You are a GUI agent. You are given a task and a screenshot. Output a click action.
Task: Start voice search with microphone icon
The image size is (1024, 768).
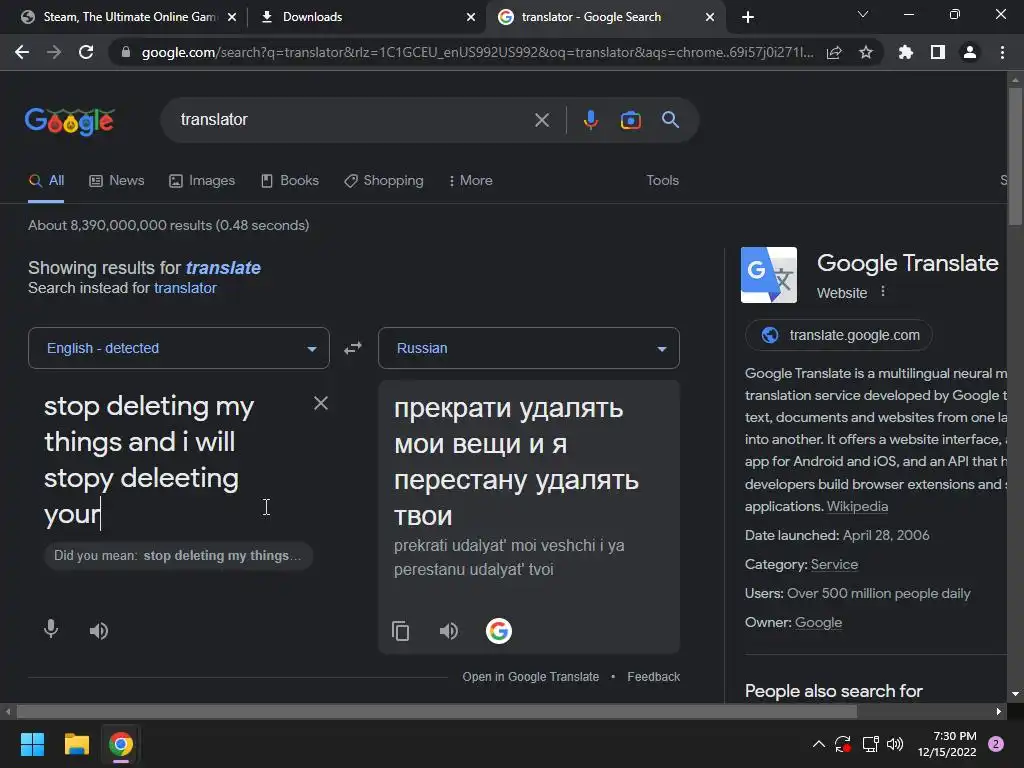click(x=590, y=120)
